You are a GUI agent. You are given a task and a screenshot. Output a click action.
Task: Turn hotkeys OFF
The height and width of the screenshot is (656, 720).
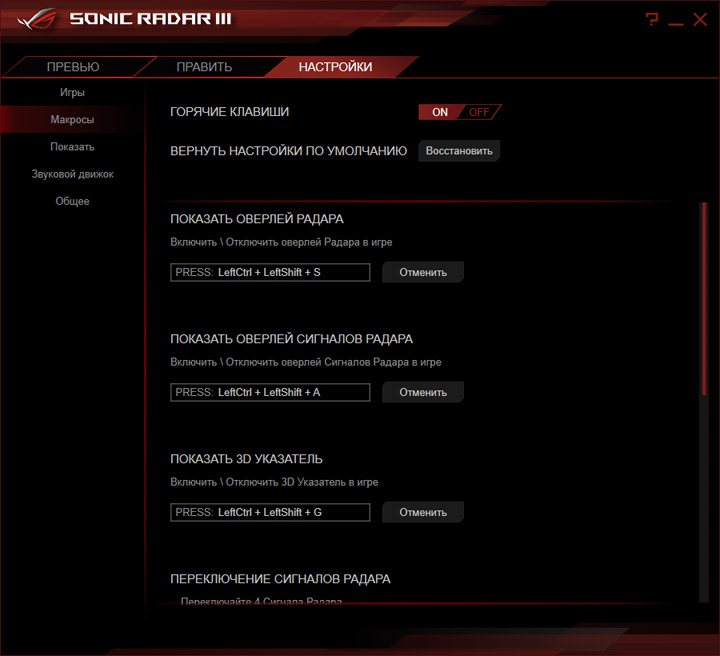(479, 112)
